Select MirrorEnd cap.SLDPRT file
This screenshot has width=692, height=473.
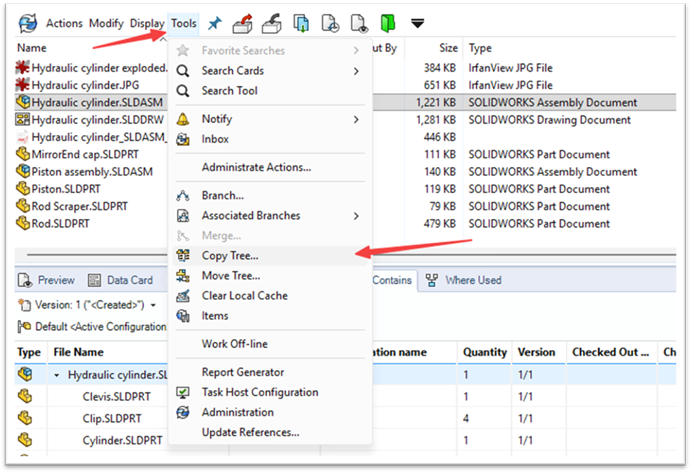[85, 154]
